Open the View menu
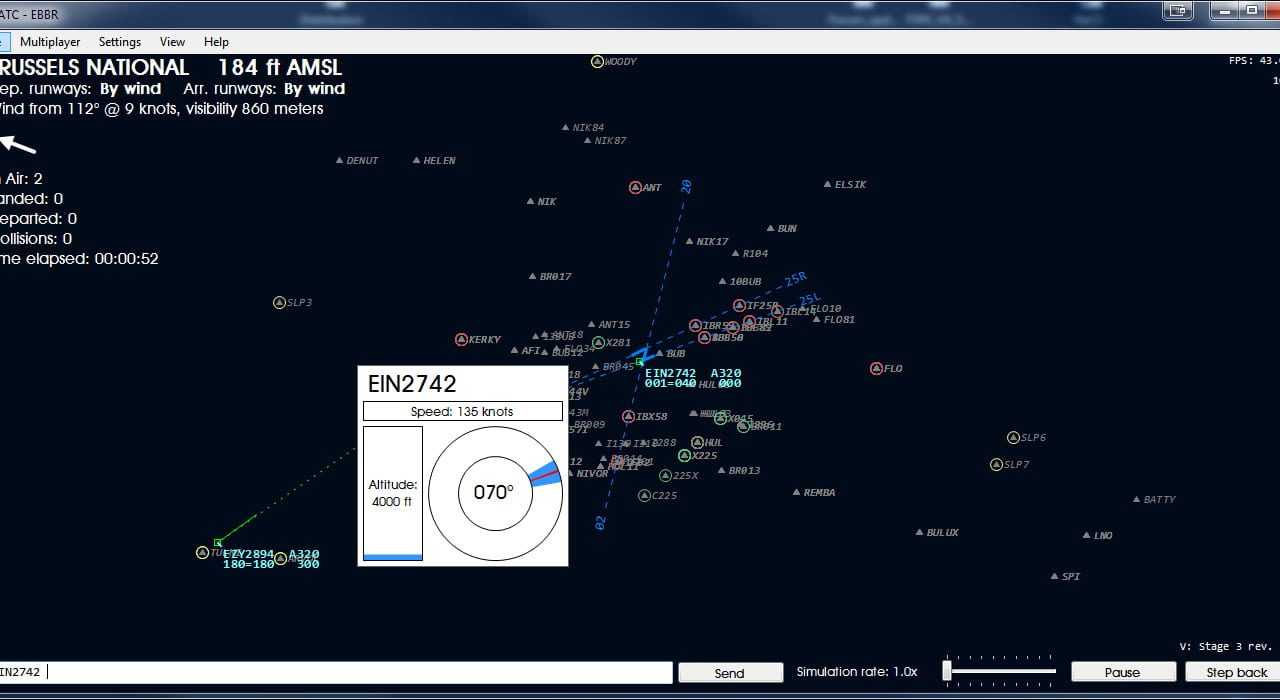This screenshot has width=1280, height=700. [x=172, y=42]
